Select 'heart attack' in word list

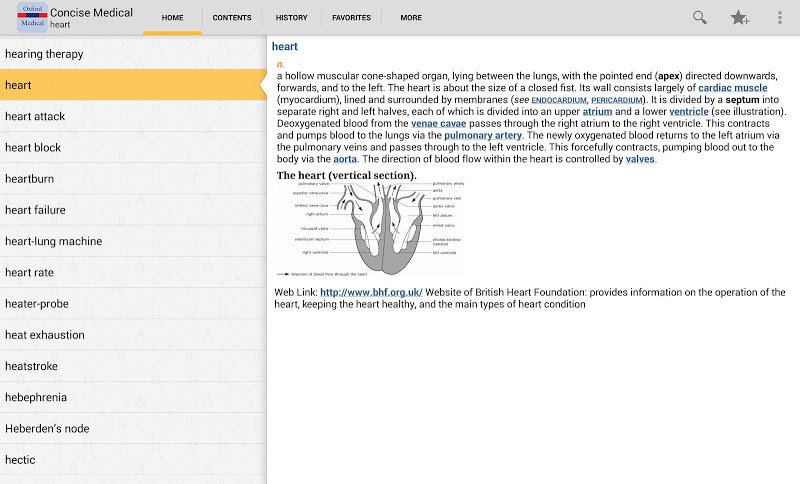pyautogui.click(x=133, y=116)
